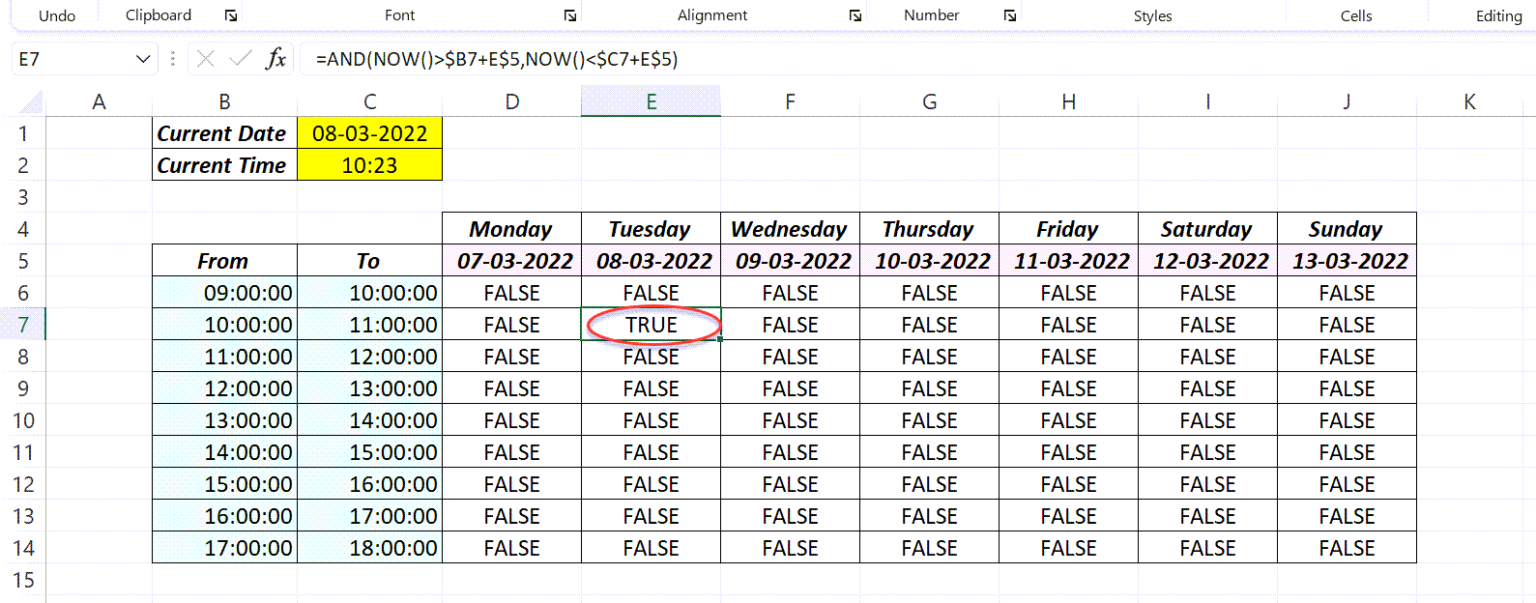1536x603 pixels.
Task: Select the Sunday date cell 13-03-2022
Action: (1346, 261)
